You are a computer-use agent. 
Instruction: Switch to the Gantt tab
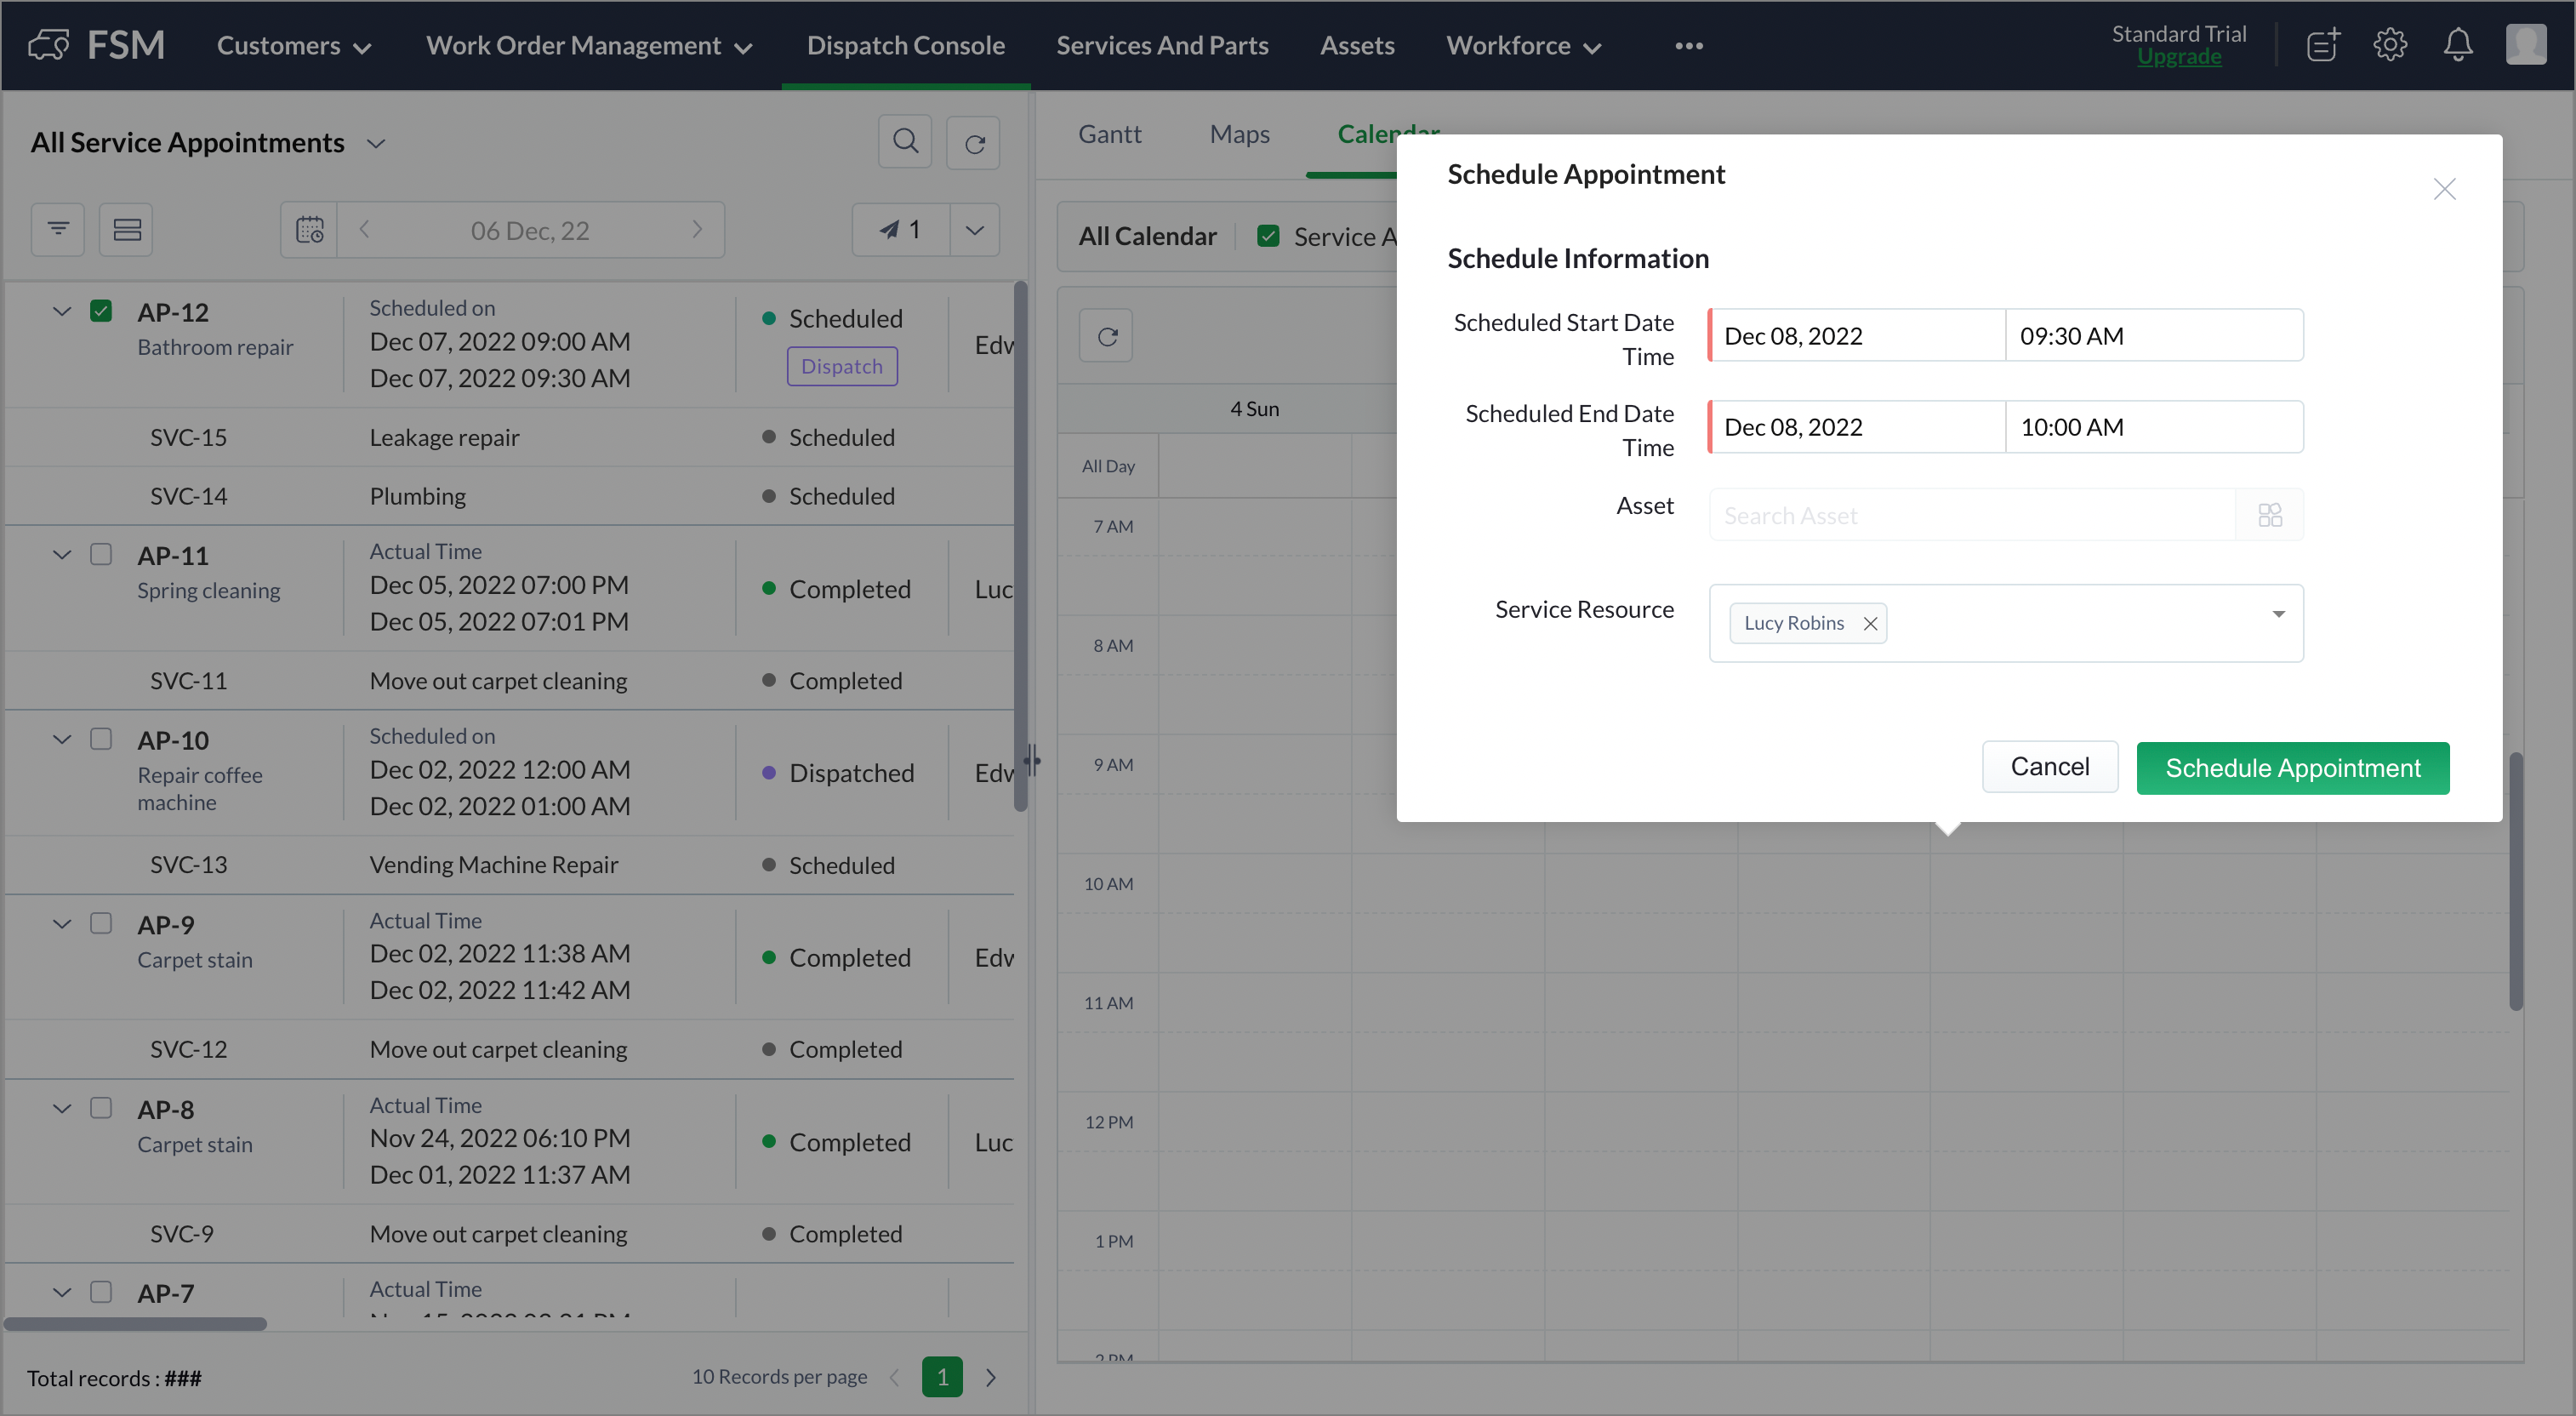[1109, 134]
